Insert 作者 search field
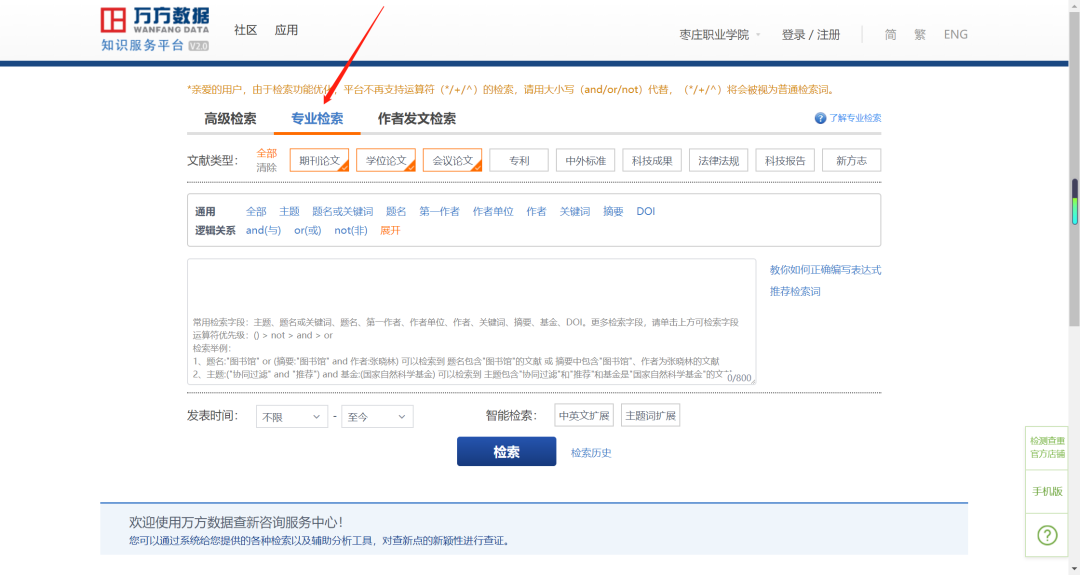The width and height of the screenshot is (1080, 575). [537, 211]
